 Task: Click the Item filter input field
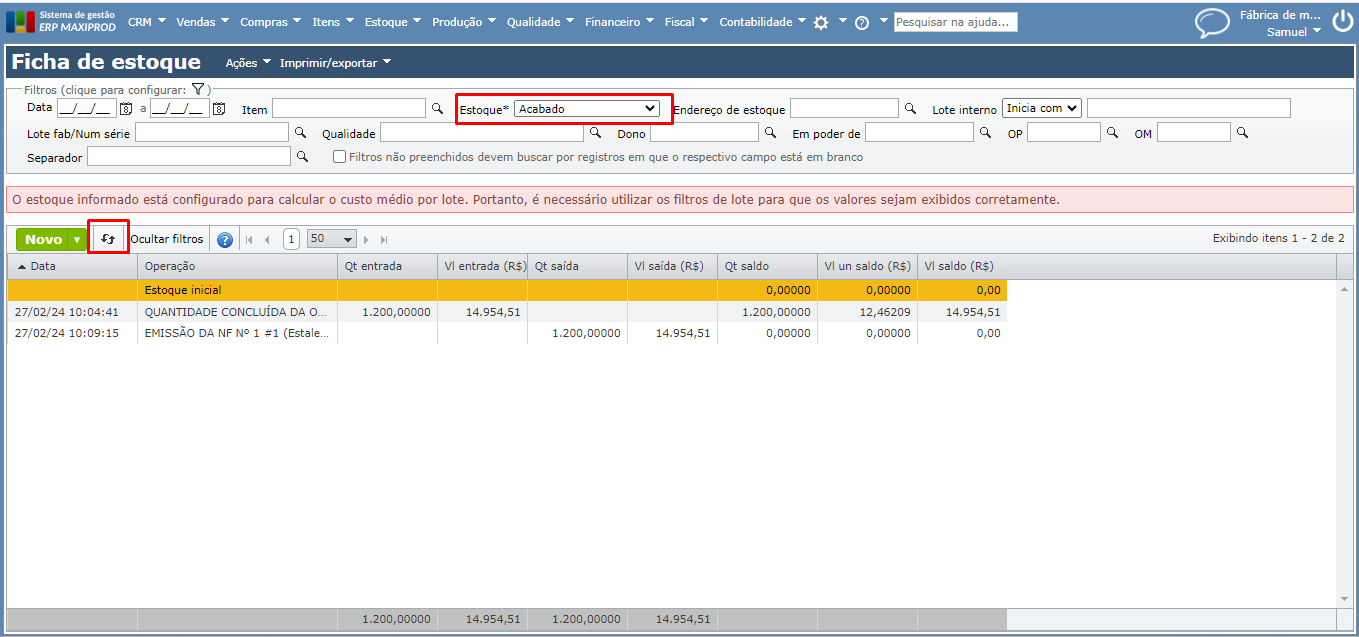coord(349,108)
